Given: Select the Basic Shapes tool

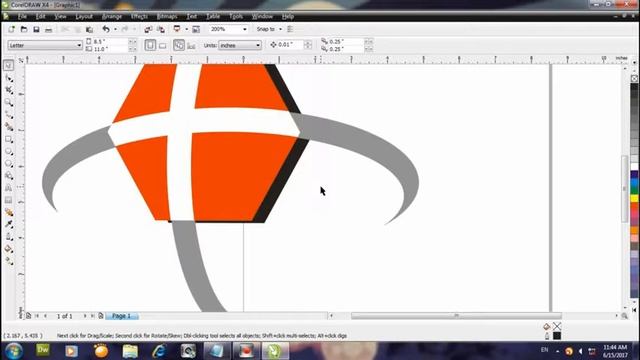Looking at the screenshot, I should point(9,176).
